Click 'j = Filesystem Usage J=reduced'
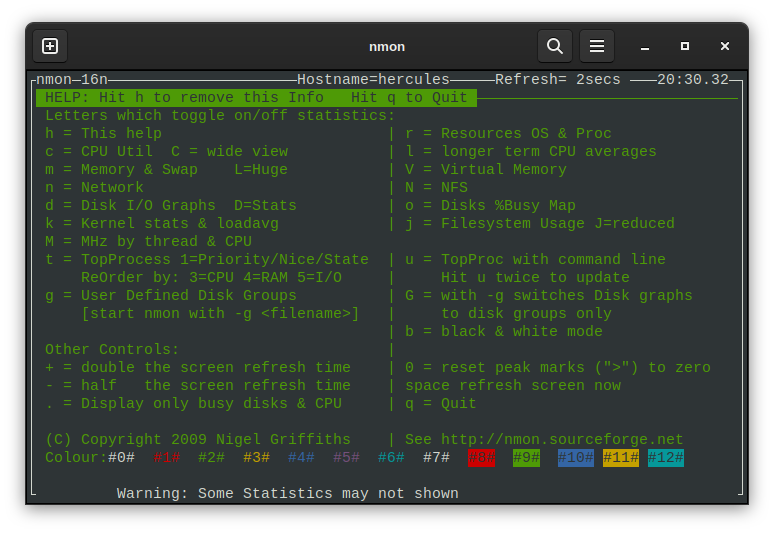774x533 pixels. [x=540, y=224]
